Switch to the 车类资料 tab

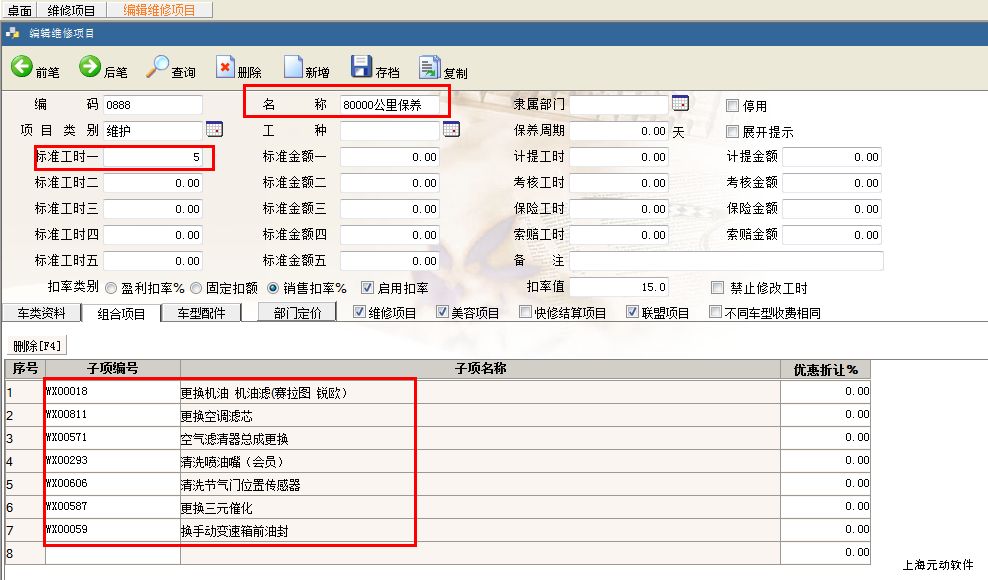pos(40,313)
